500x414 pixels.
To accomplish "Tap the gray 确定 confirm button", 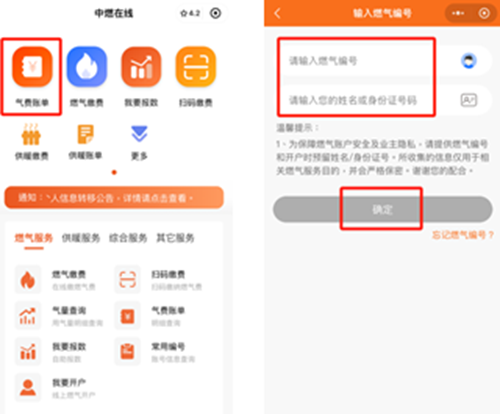I will click(383, 209).
